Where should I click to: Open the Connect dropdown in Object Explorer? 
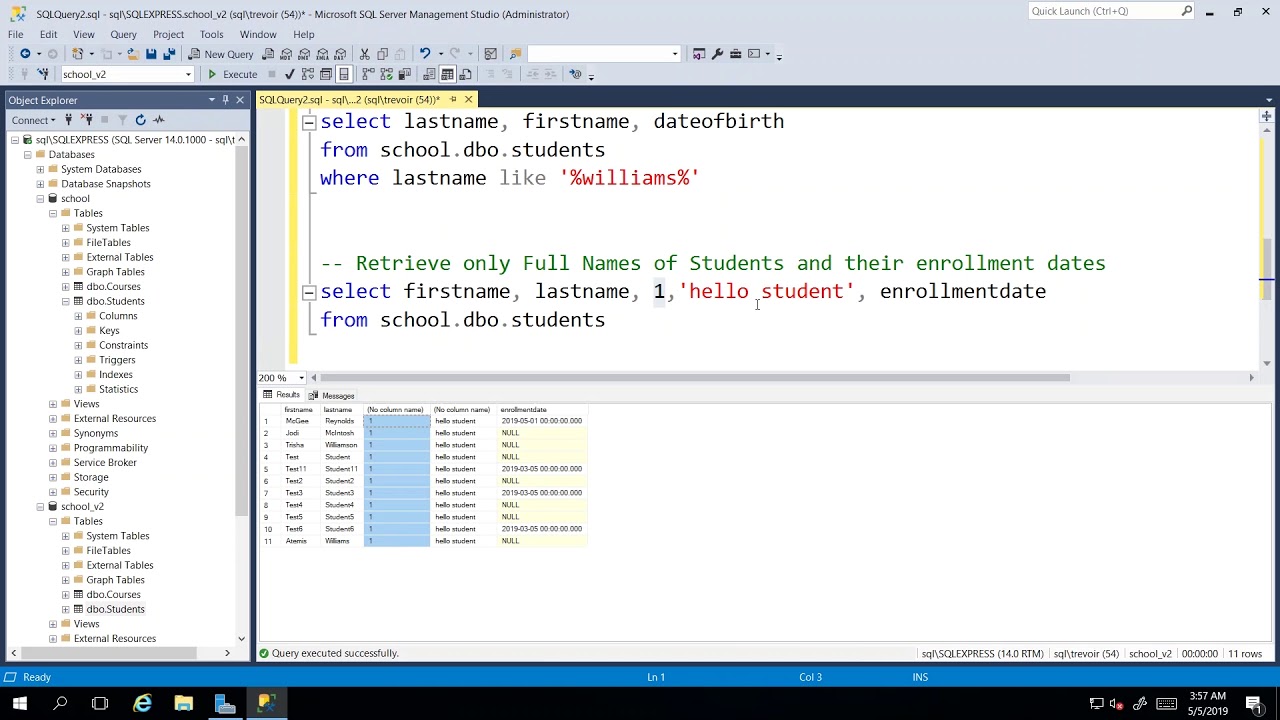(32, 120)
